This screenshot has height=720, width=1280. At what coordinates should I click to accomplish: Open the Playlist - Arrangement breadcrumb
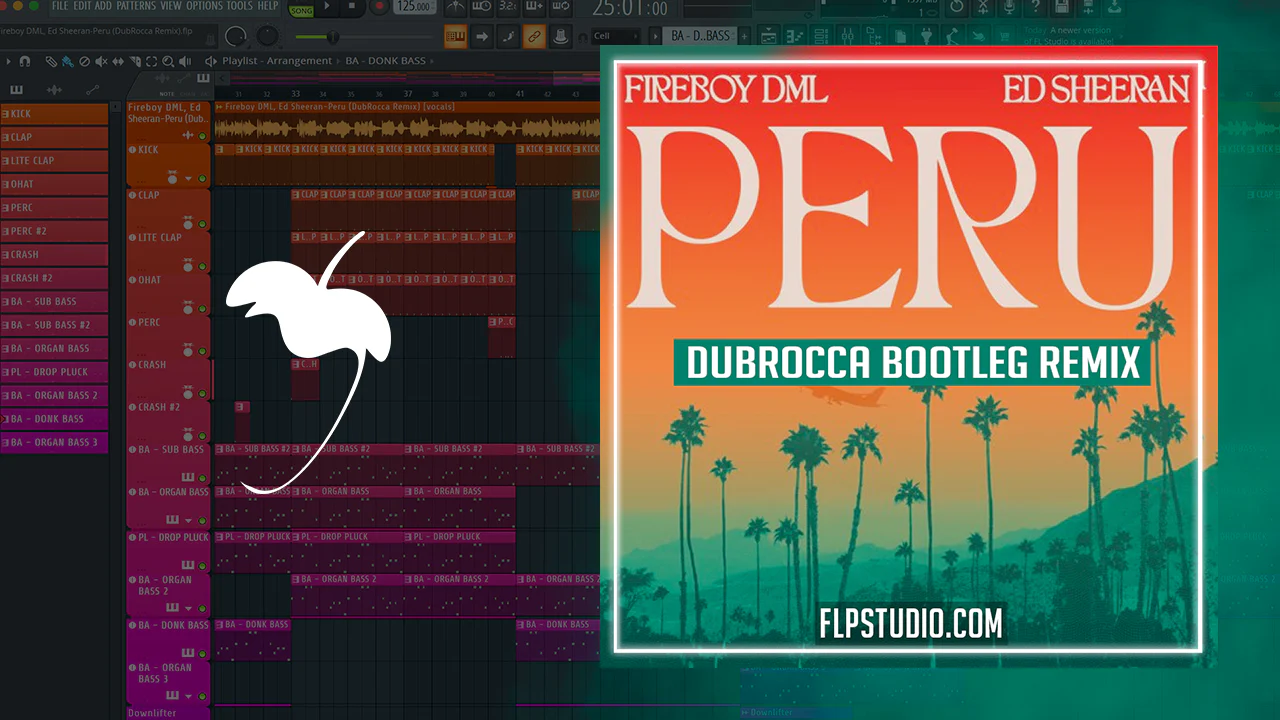(x=277, y=61)
